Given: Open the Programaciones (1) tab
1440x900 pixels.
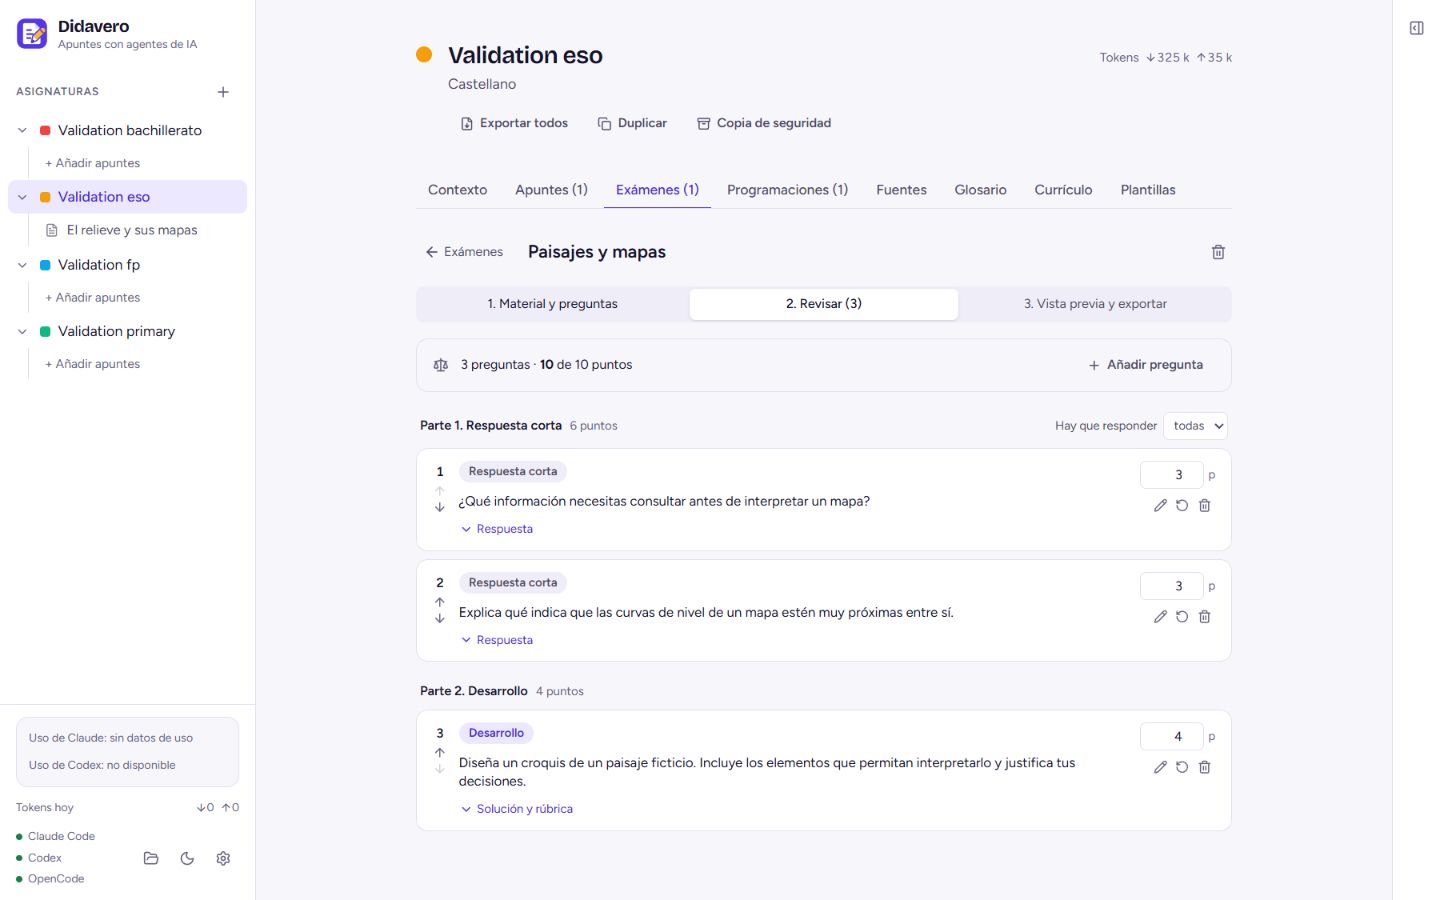Looking at the screenshot, I should pyautogui.click(x=787, y=190).
